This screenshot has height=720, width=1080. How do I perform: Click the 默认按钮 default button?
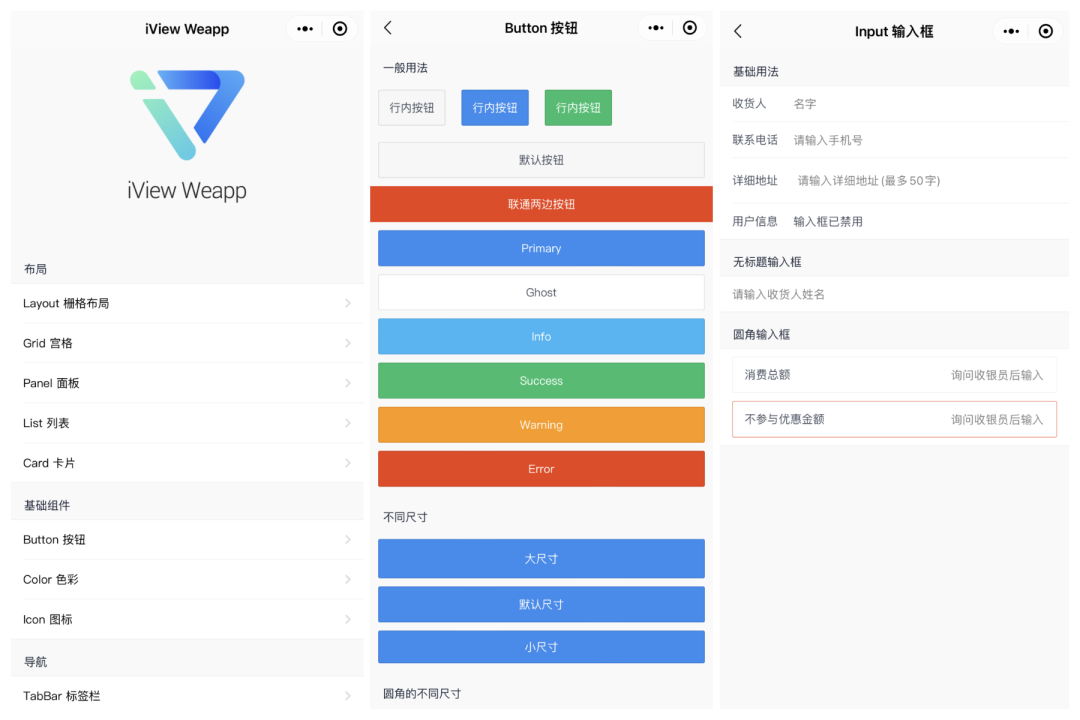[x=541, y=160]
